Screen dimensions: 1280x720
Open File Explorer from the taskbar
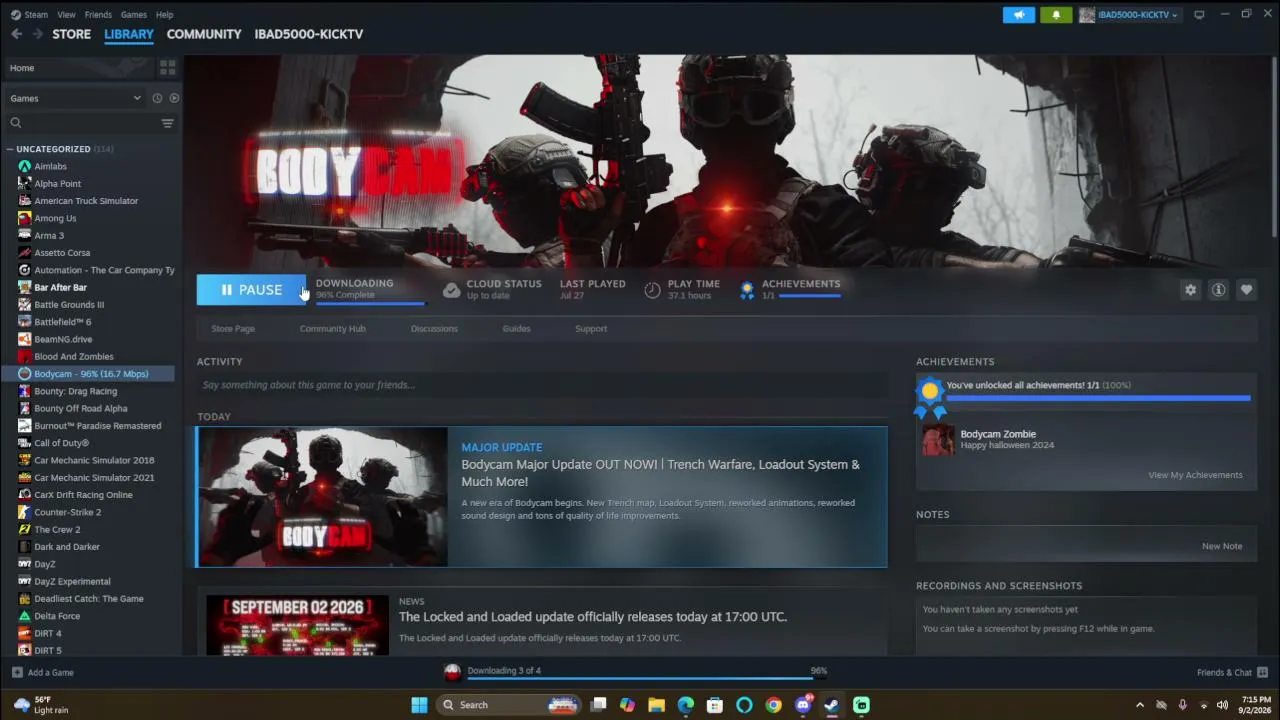[656, 705]
